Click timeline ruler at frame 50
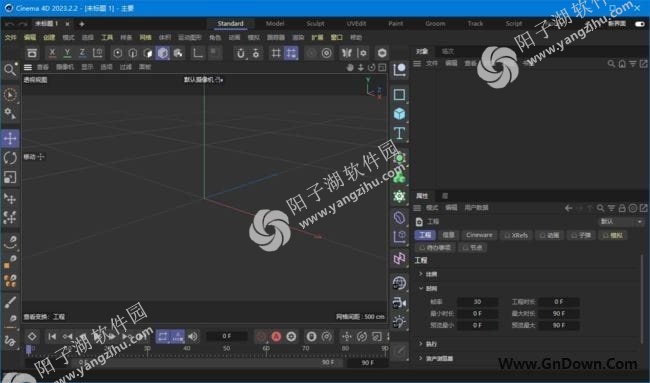 point(226,349)
